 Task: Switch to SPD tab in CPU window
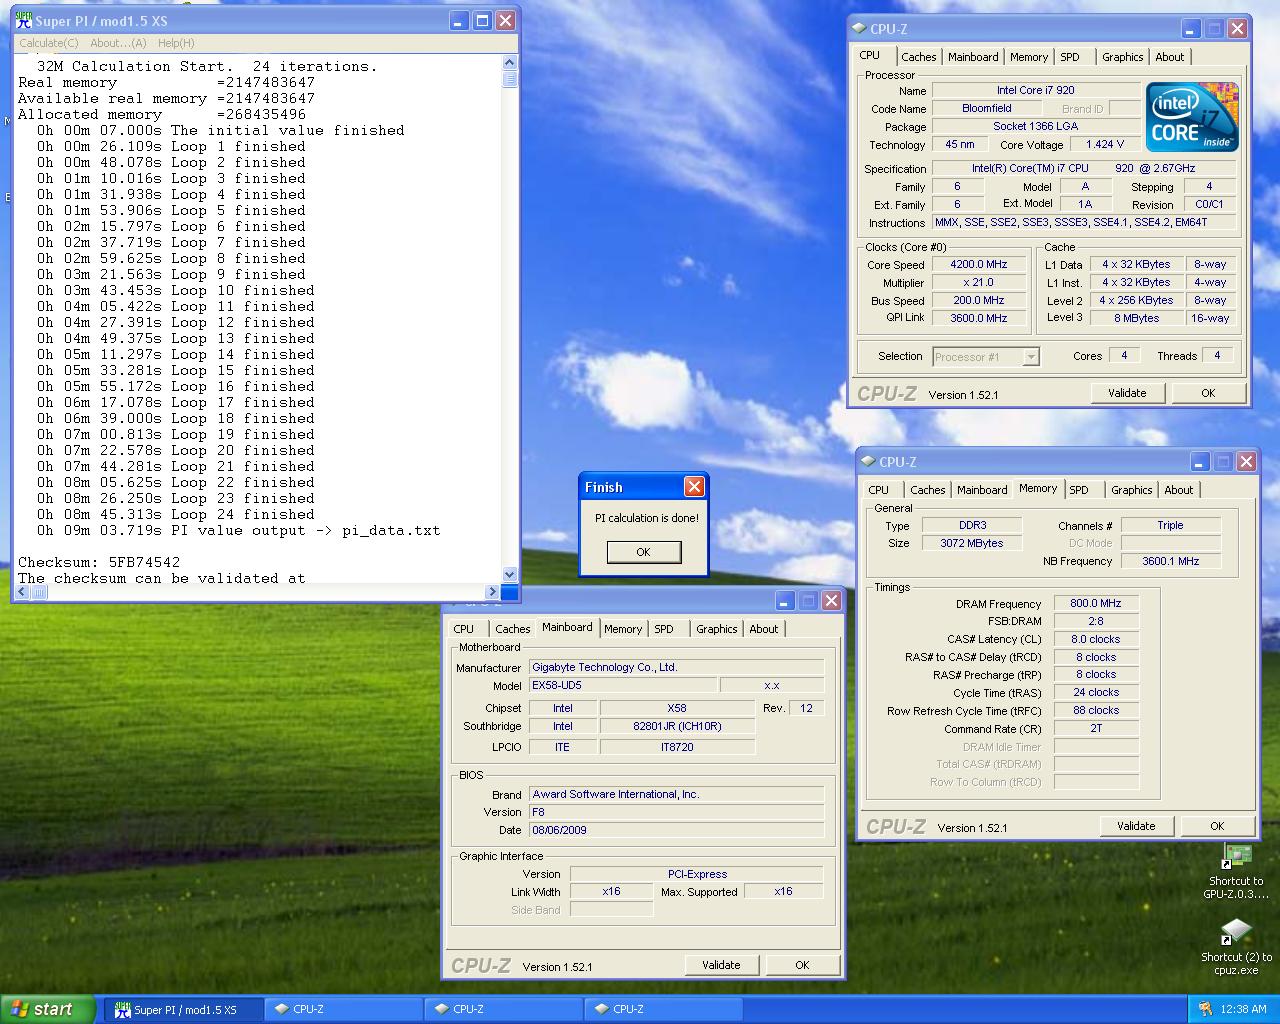(x=1070, y=57)
